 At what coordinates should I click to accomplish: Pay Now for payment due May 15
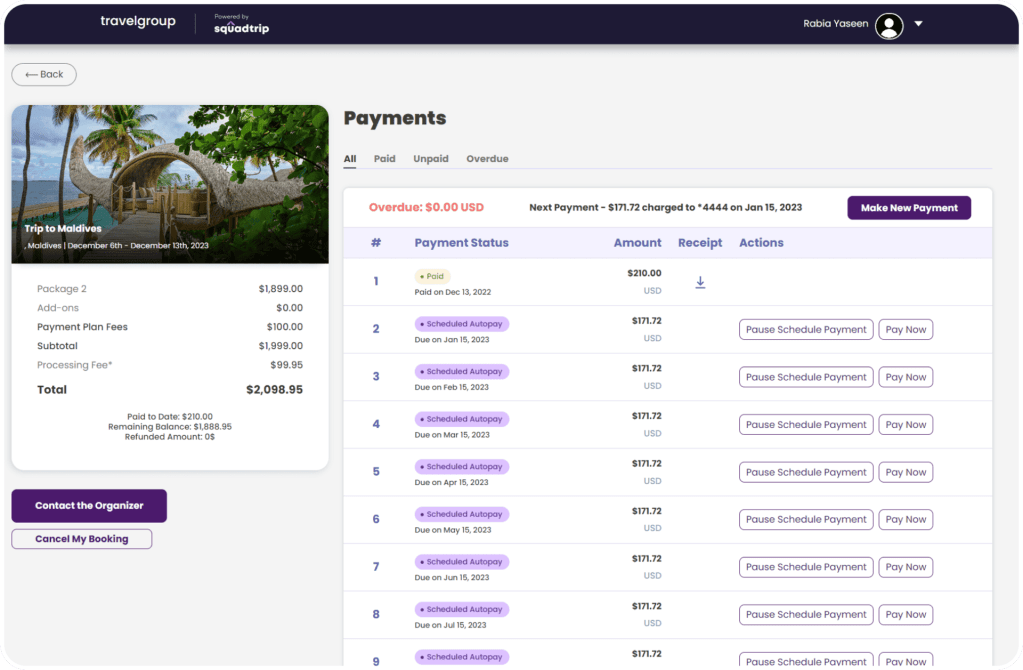(905, 520)
